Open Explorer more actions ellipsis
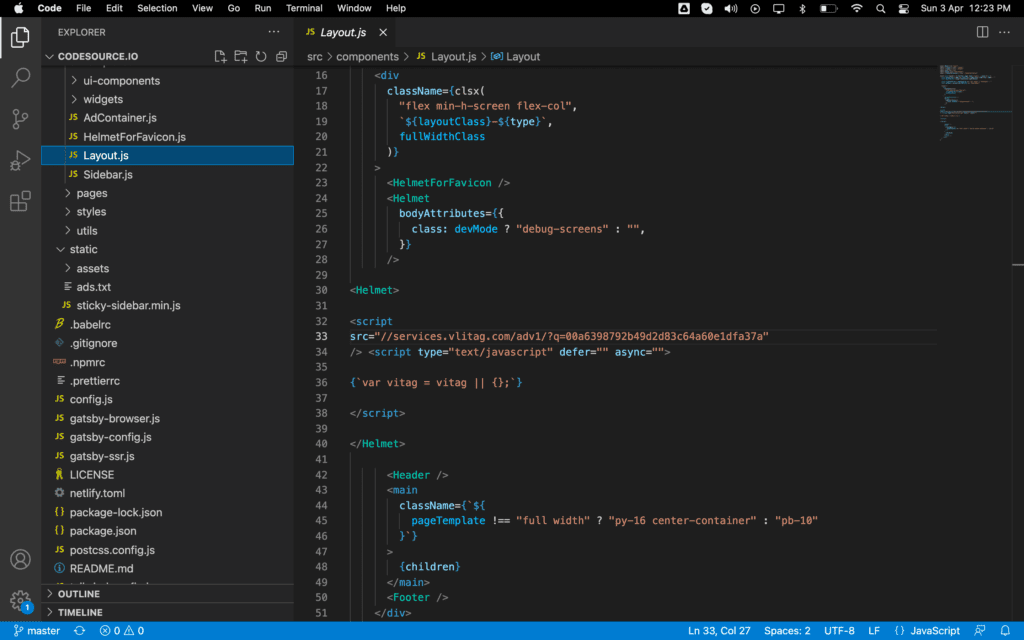 [x=274, y=32]
